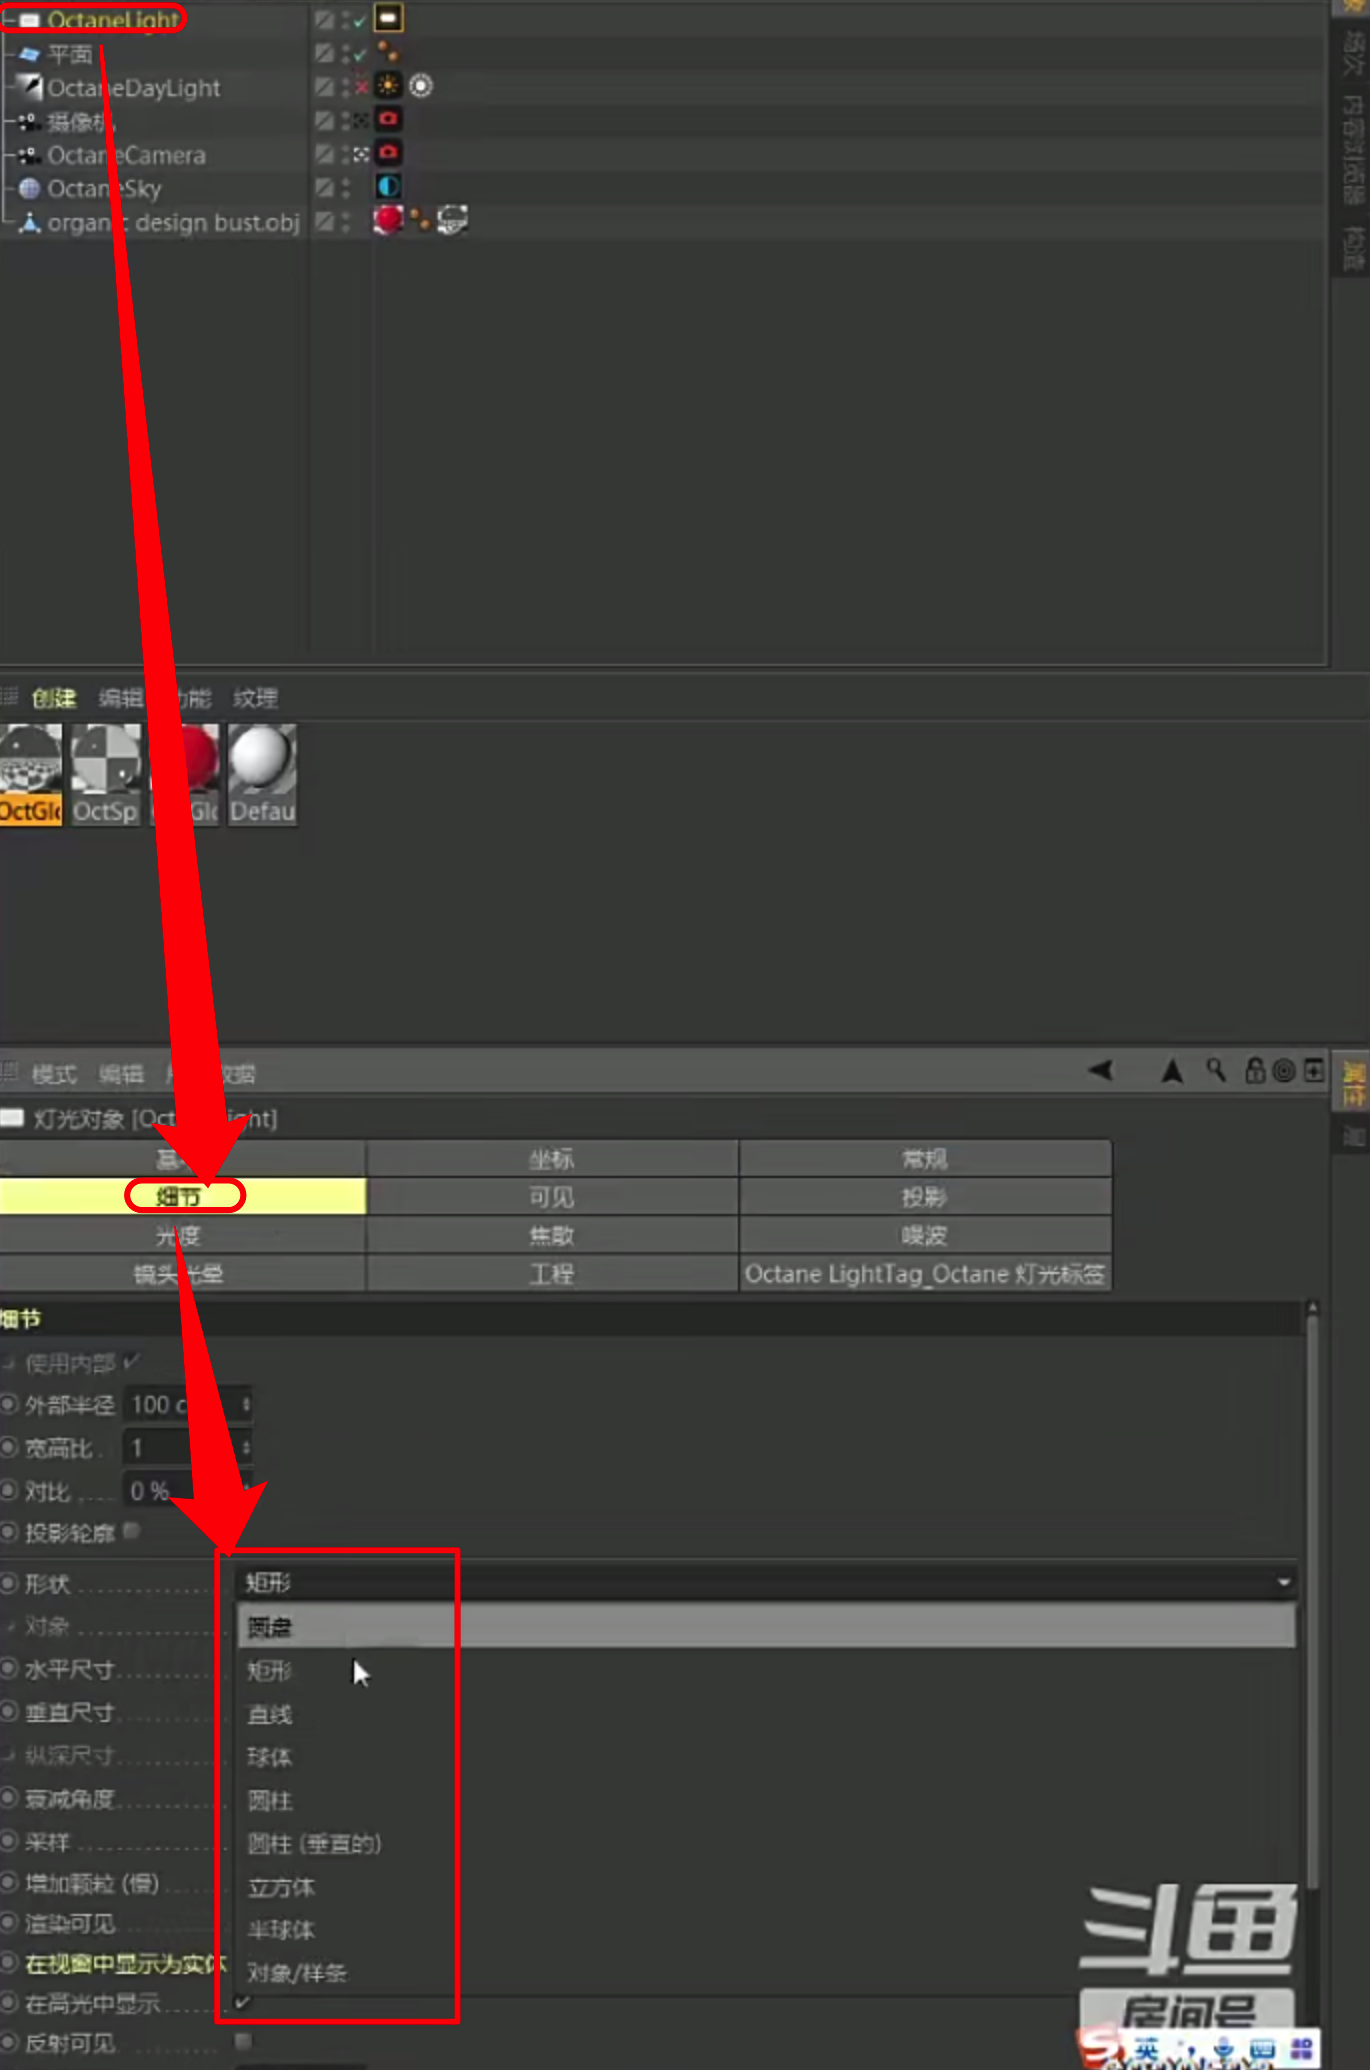Screen dimensions: 1370x2070
Task: Toggle visibility dots for OctaneSky row
Action: 346,187
